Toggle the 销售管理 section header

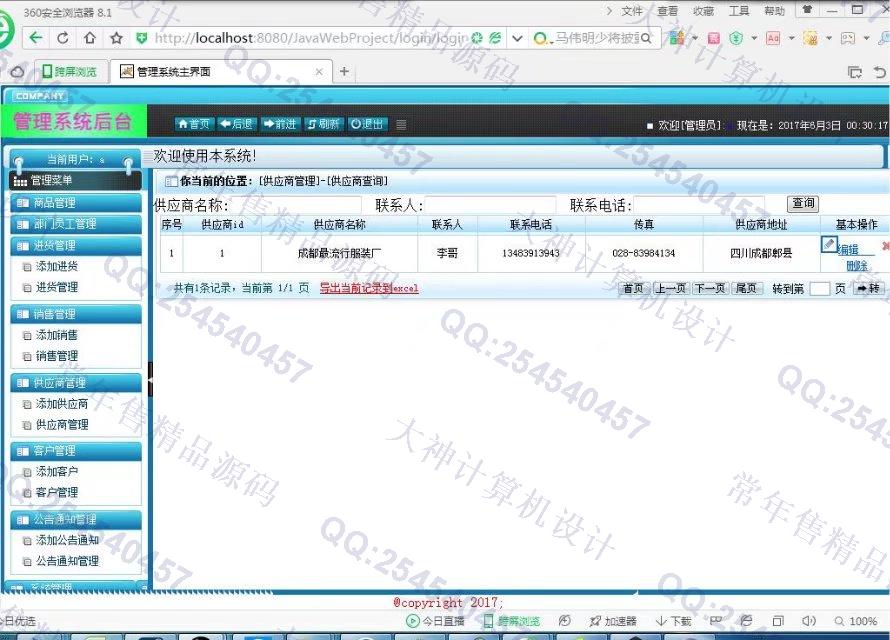76,314
